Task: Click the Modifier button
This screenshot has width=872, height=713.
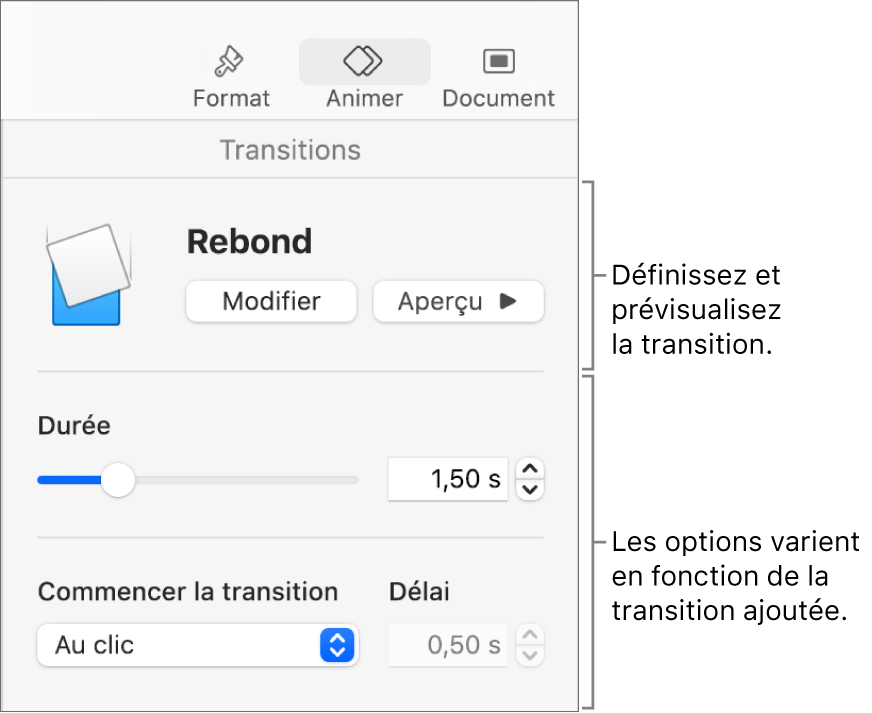Action: [x=271, y=301]
